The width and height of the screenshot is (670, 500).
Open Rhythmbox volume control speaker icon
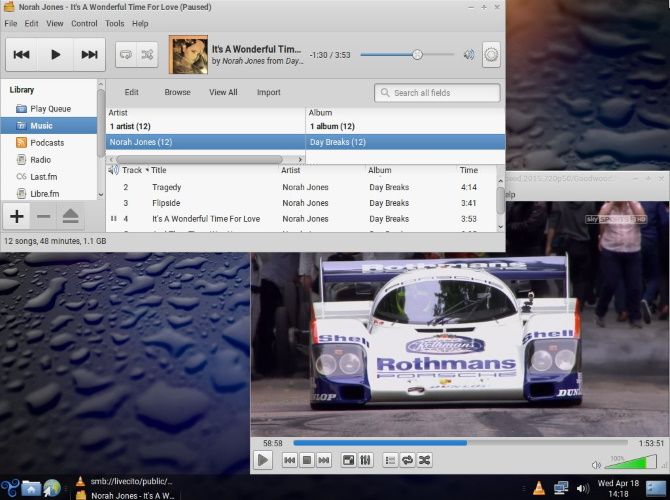pos(469,54)
